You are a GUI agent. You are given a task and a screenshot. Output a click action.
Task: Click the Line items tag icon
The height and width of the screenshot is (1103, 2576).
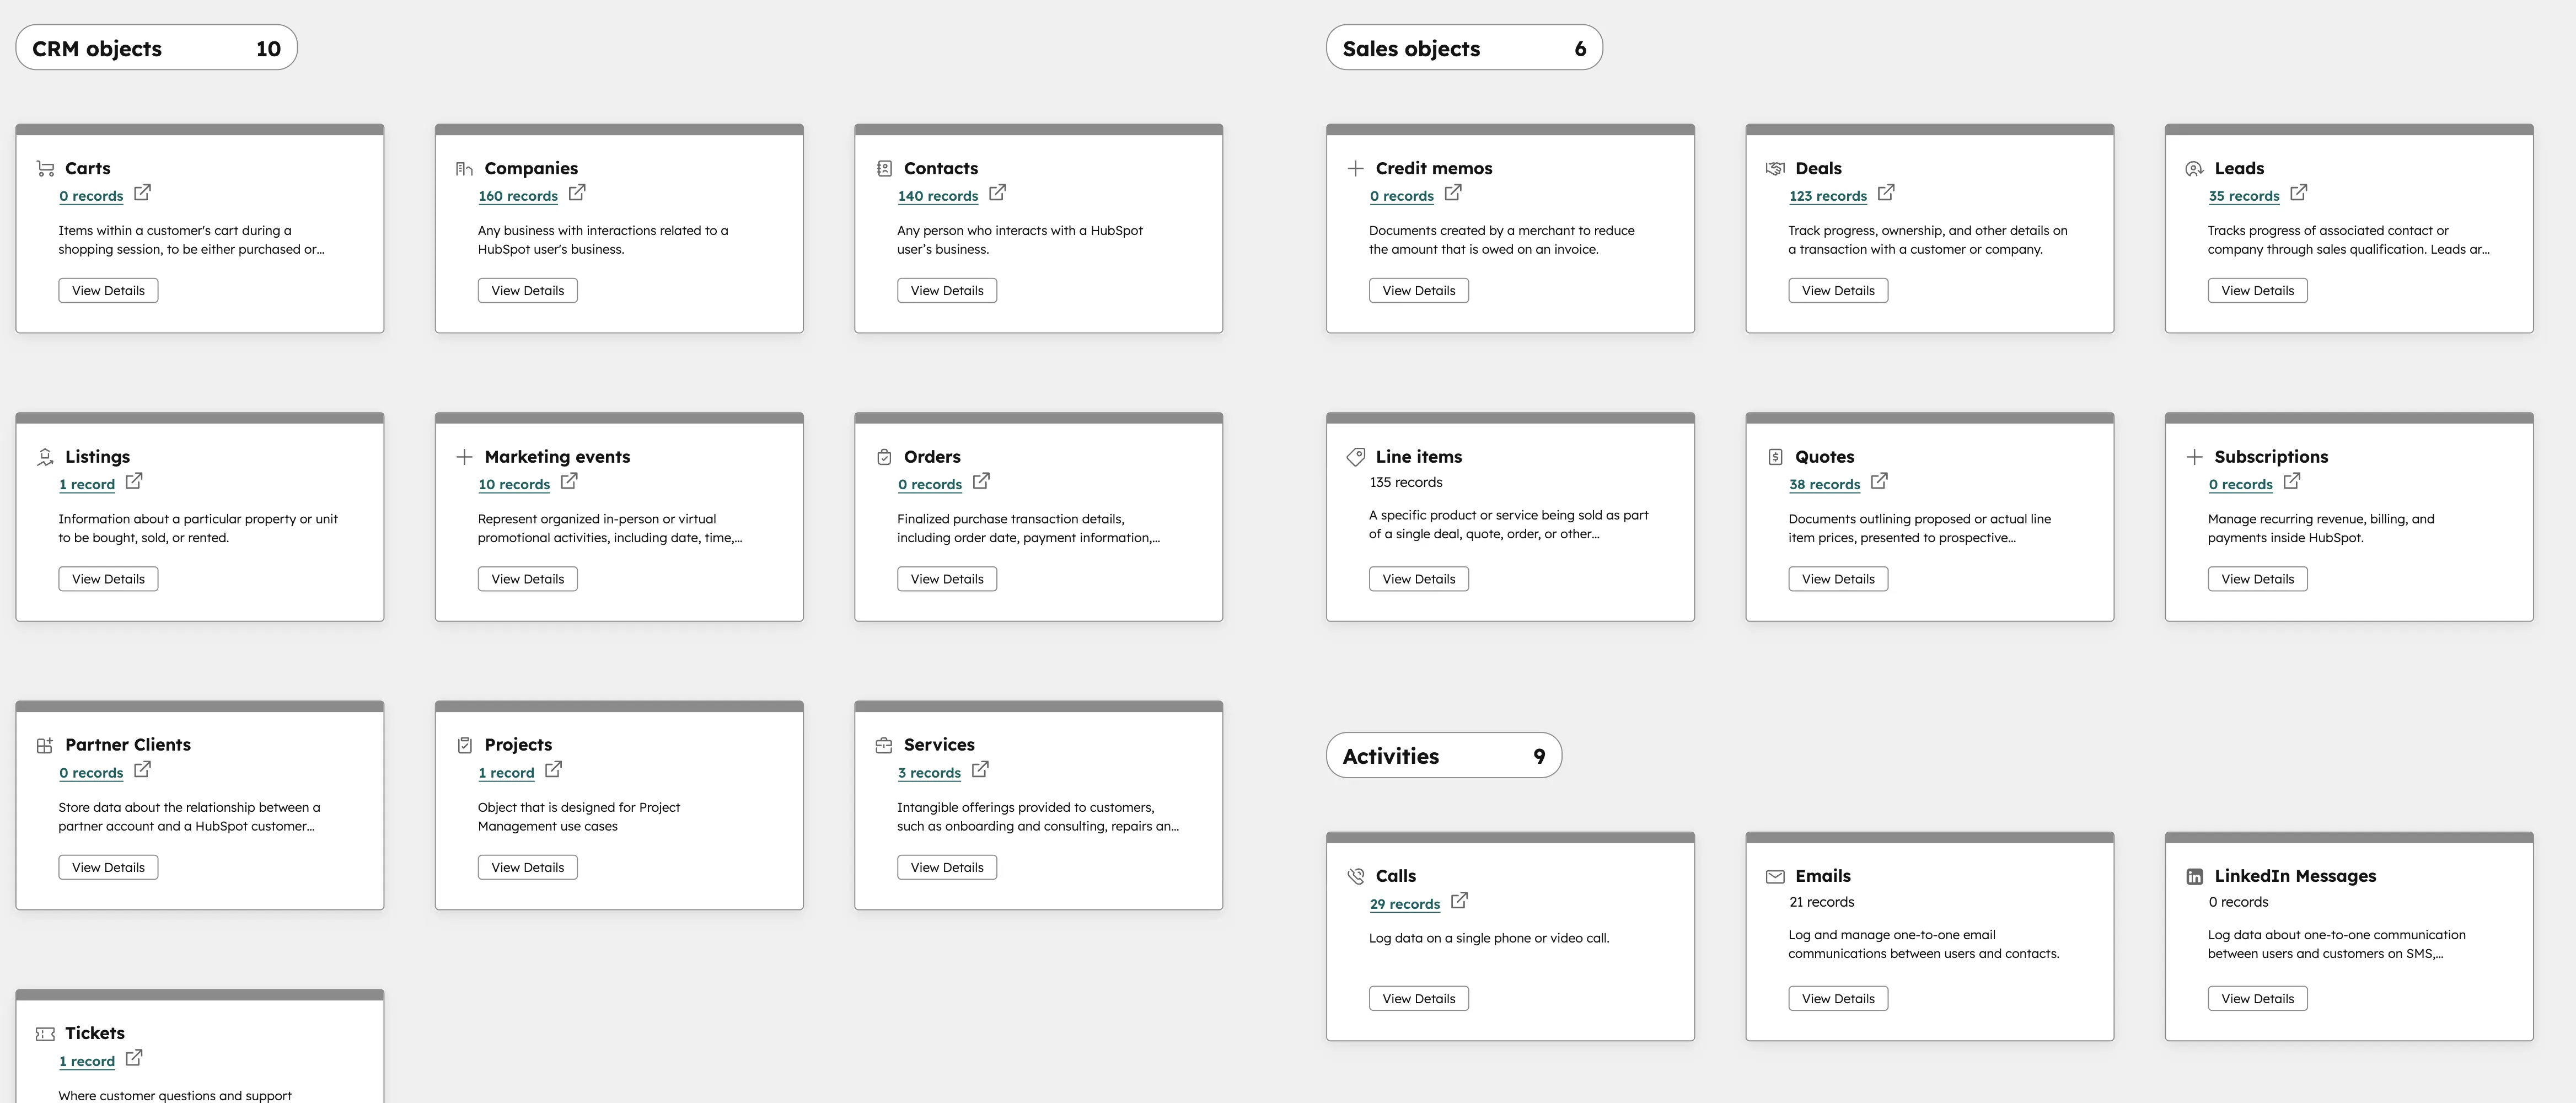click(1356, 456)
